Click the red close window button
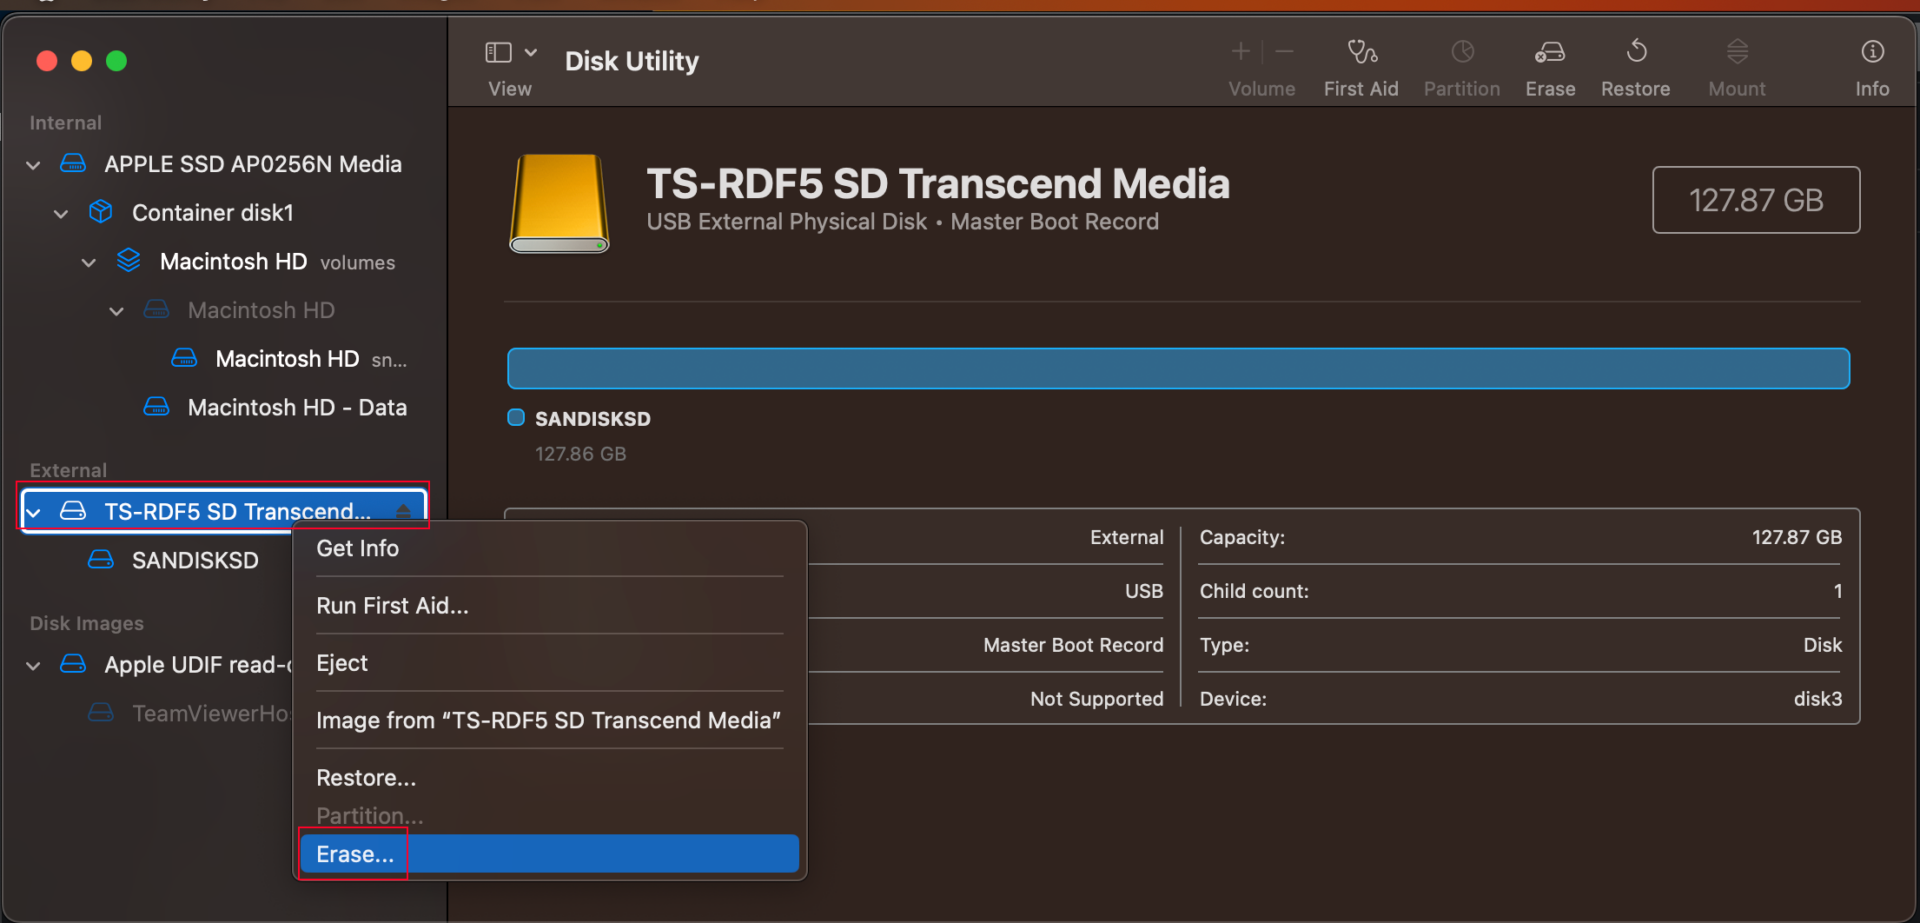 pyautogui.click(x=46, y=61)
